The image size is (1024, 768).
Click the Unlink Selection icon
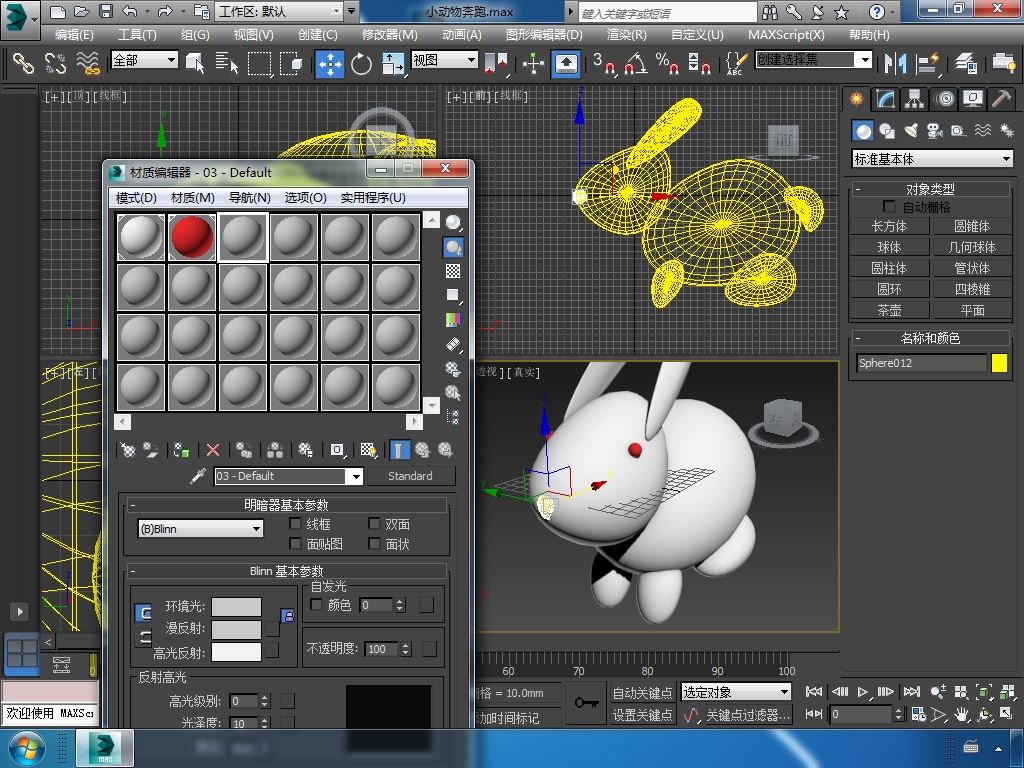point(56,63)
